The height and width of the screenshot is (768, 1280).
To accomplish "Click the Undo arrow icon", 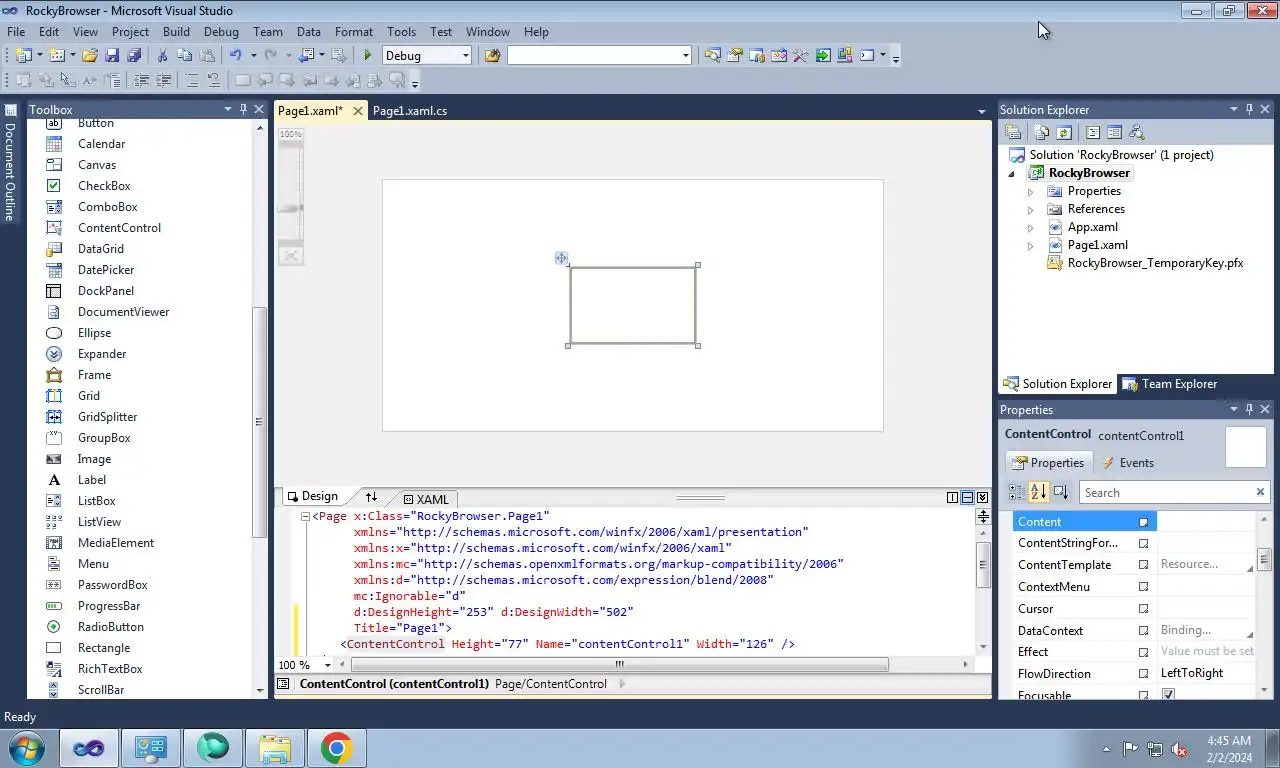I will [235, 55].
